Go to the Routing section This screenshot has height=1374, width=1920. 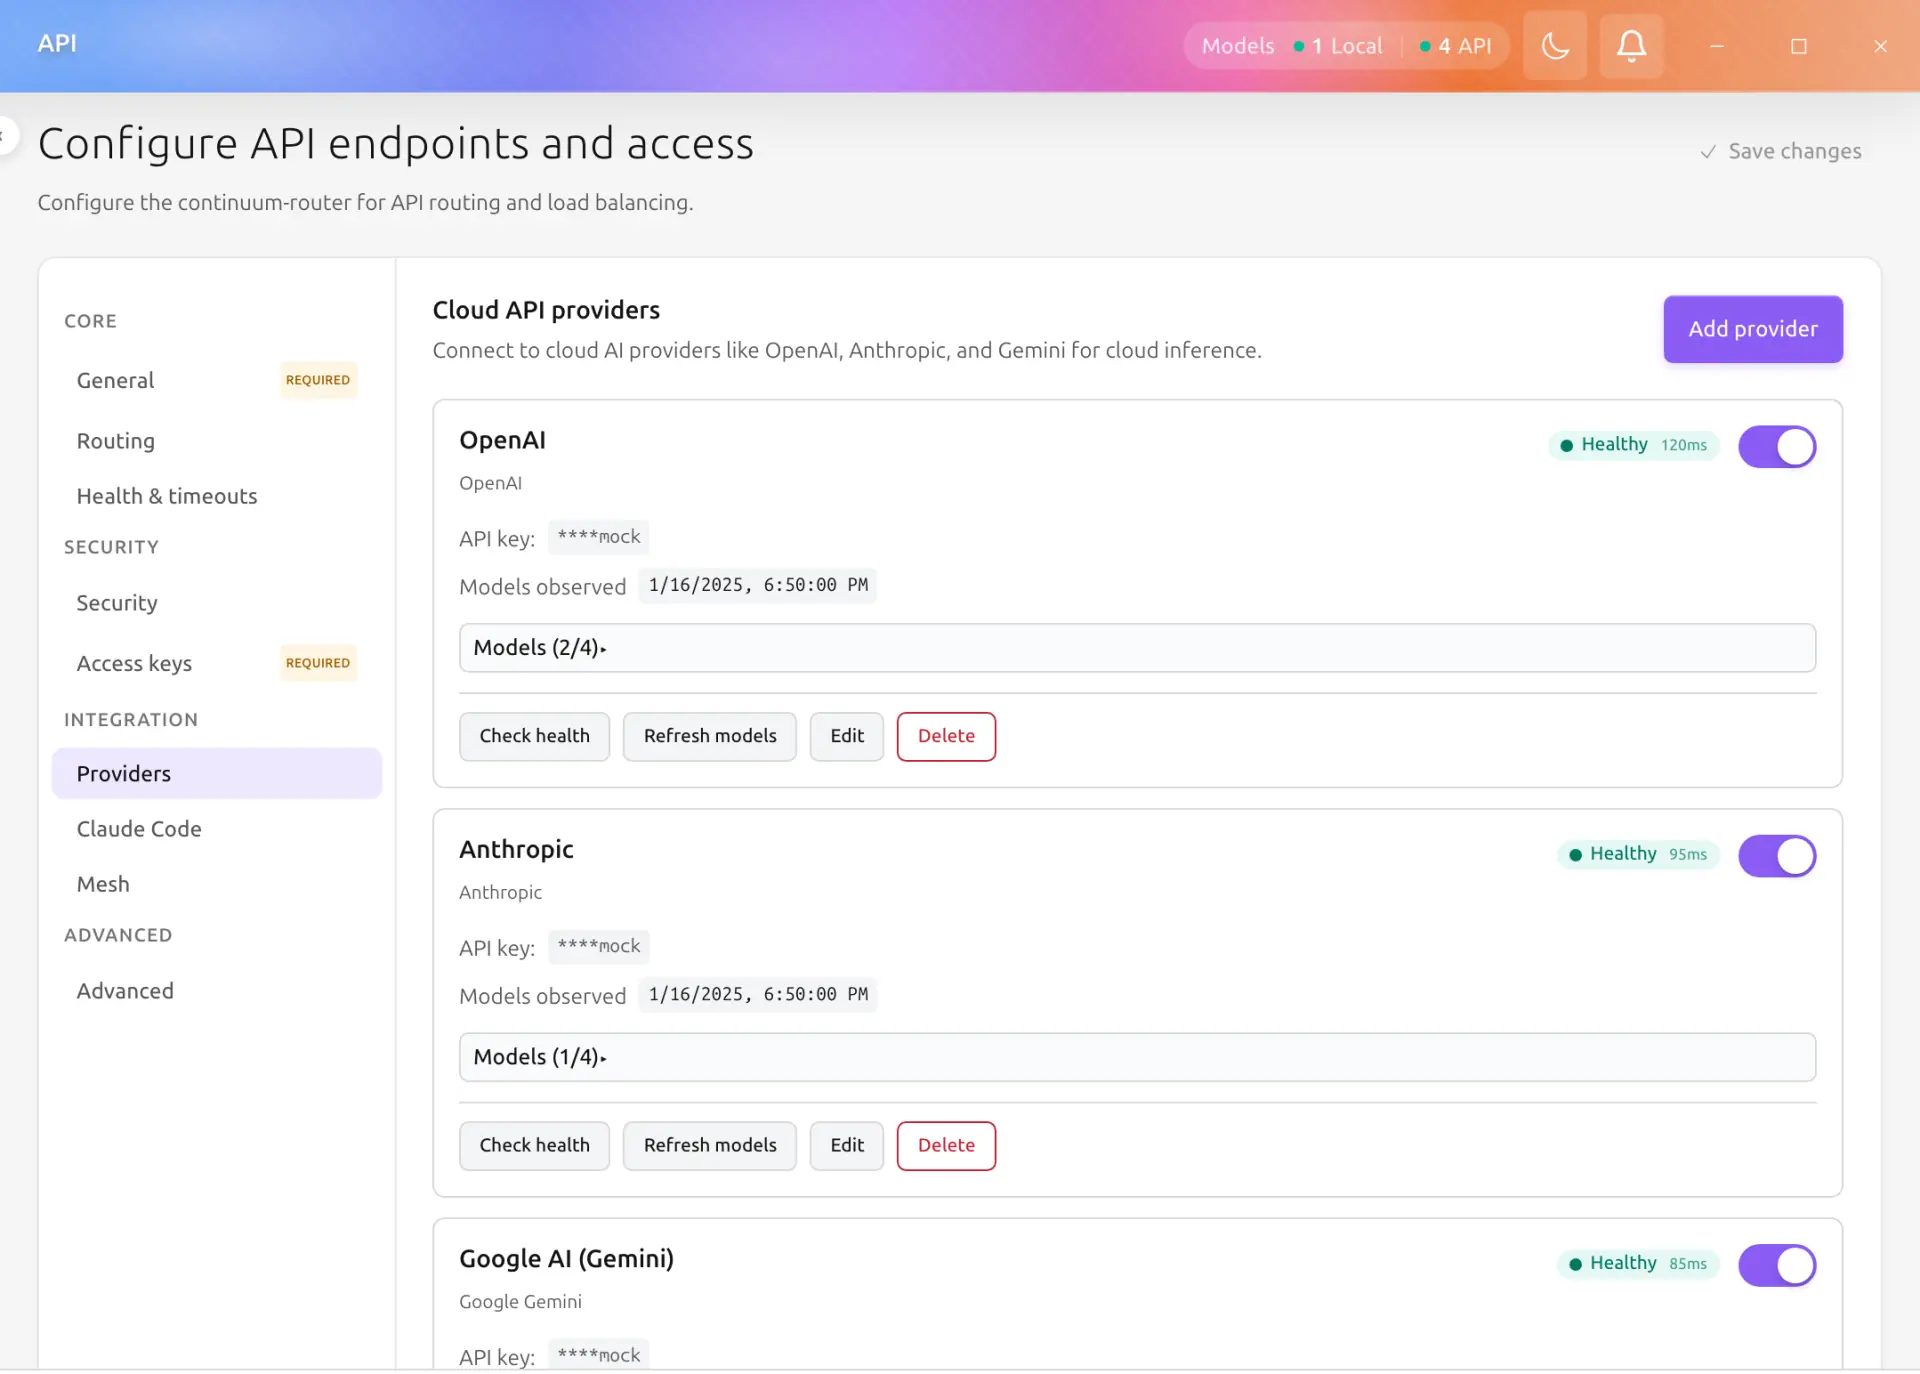point(216,441)
